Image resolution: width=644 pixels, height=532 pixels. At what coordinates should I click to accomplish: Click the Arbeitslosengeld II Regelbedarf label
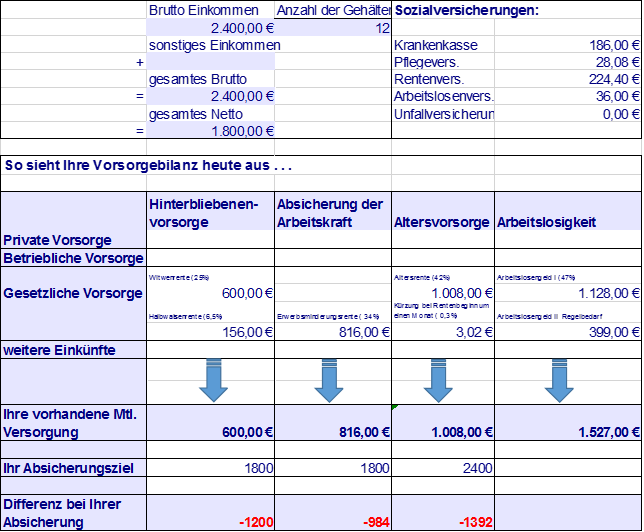(550, 317)
